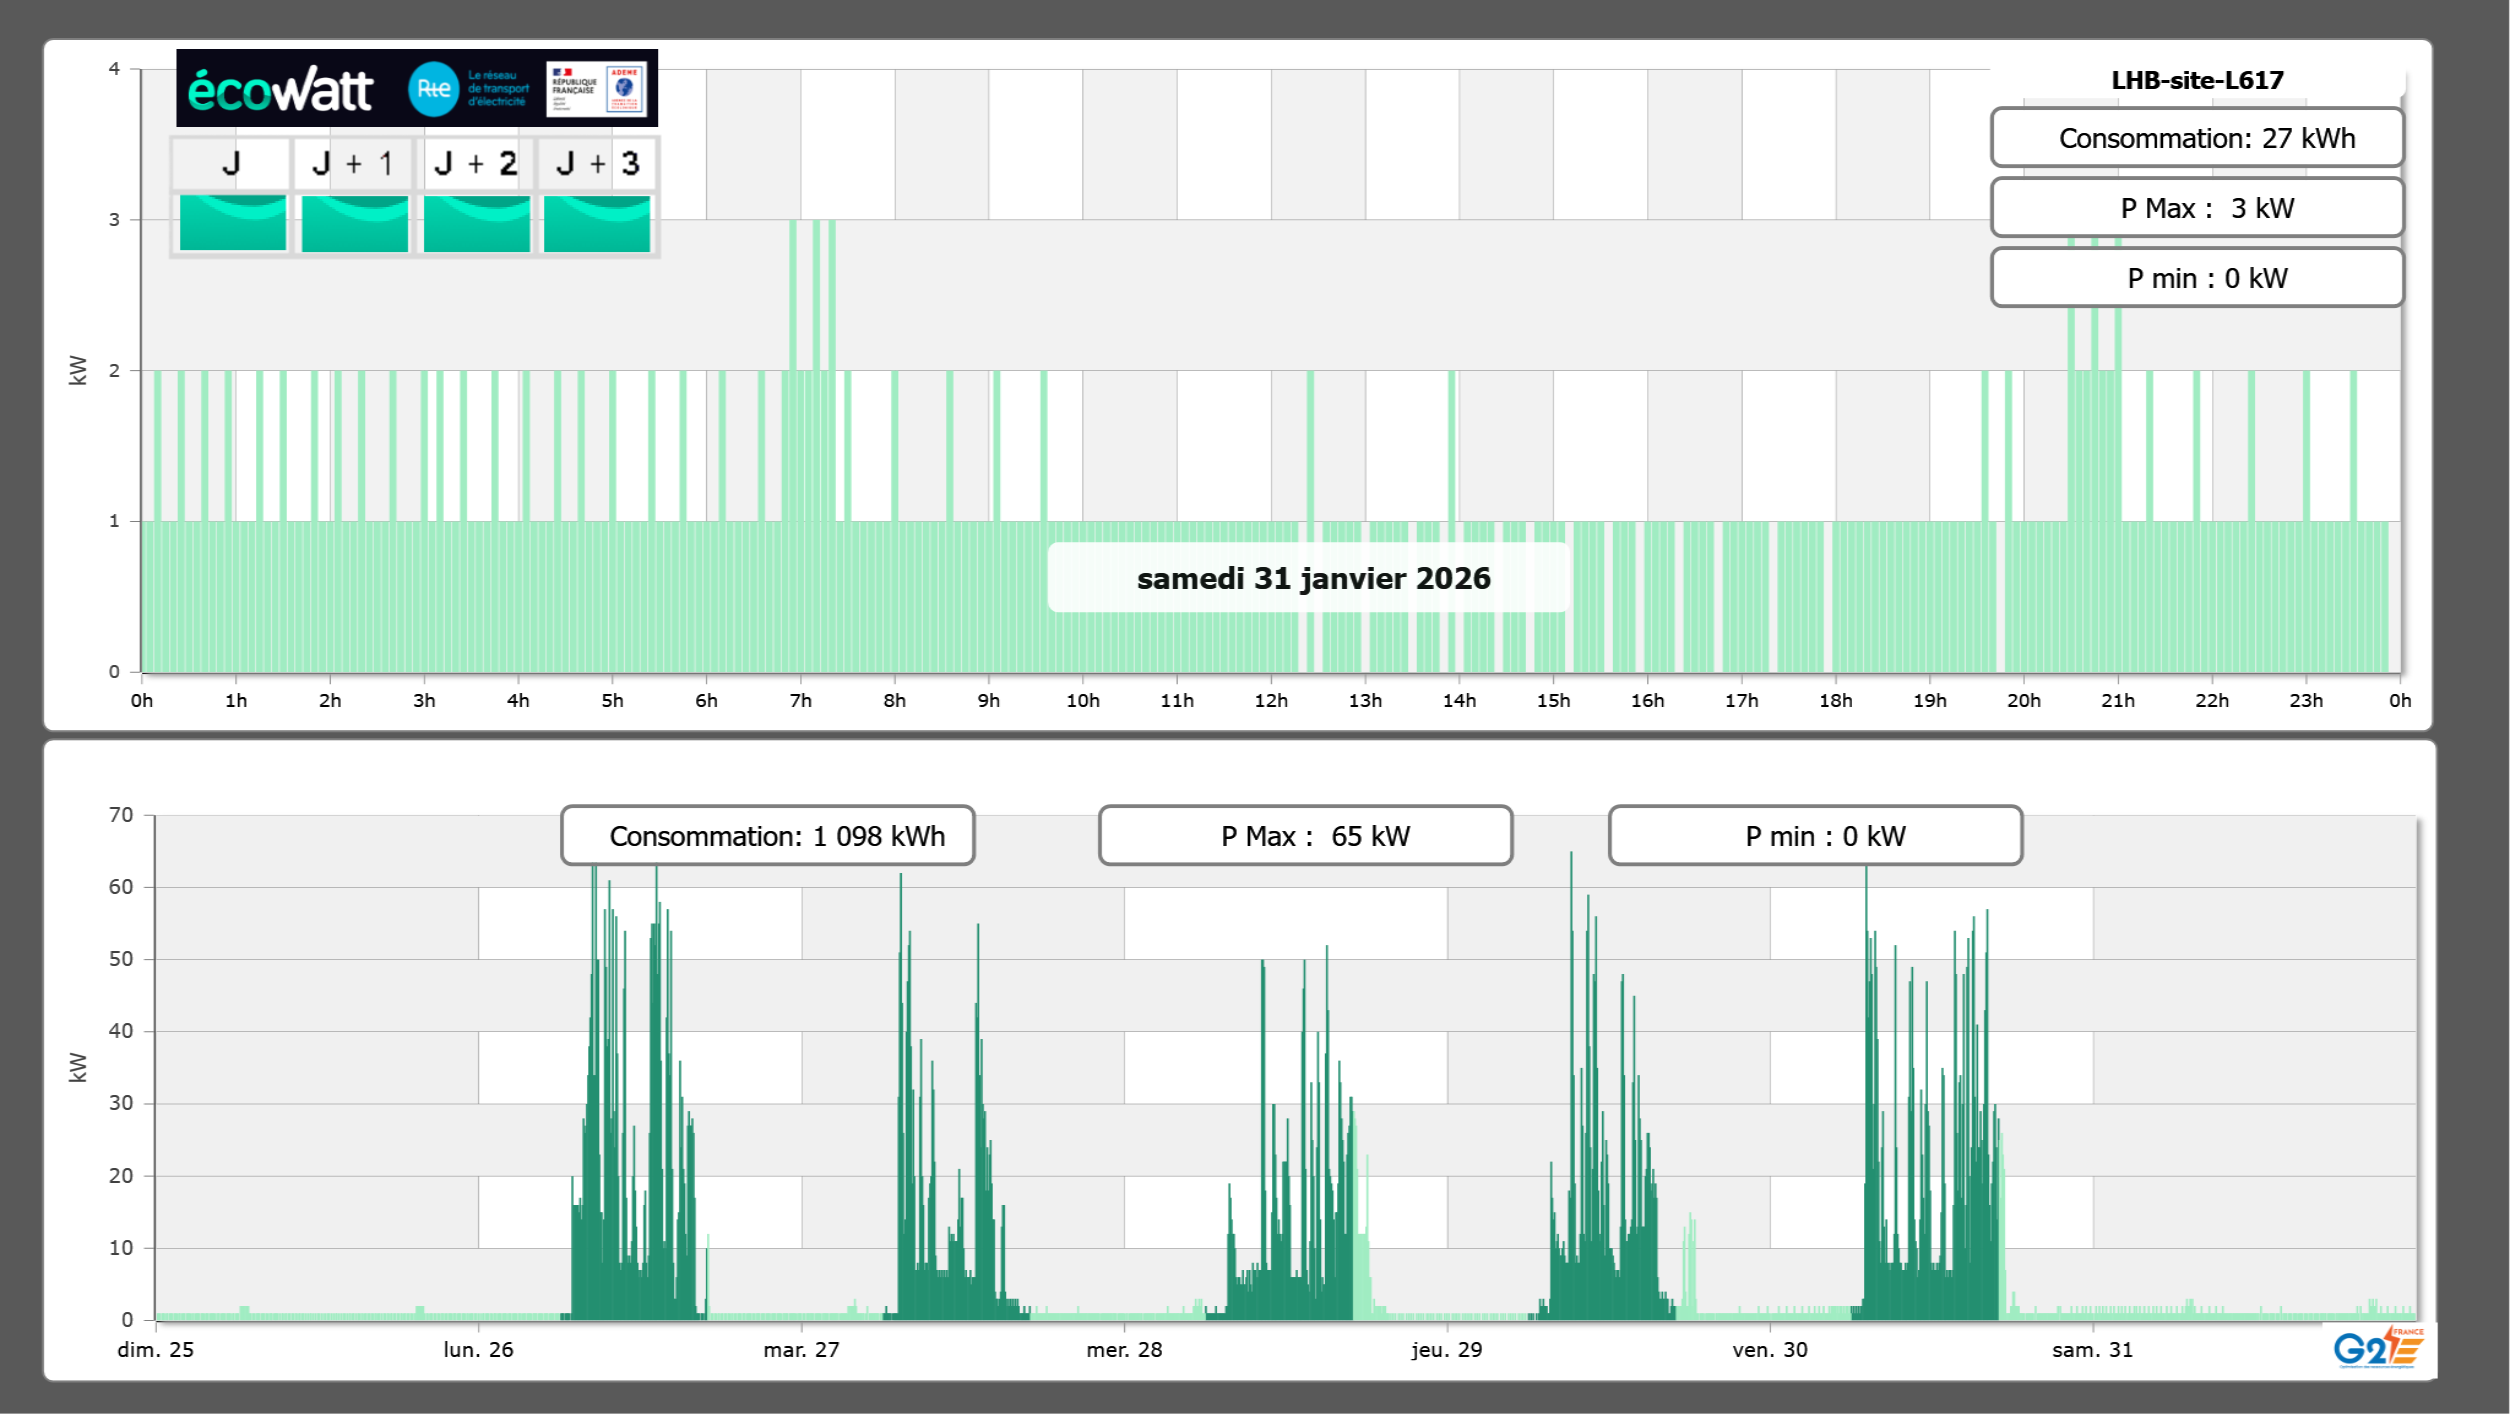Screen dimensions: 2511x1415
Task: Select the J + 2 day label
Action: point(477,163)
